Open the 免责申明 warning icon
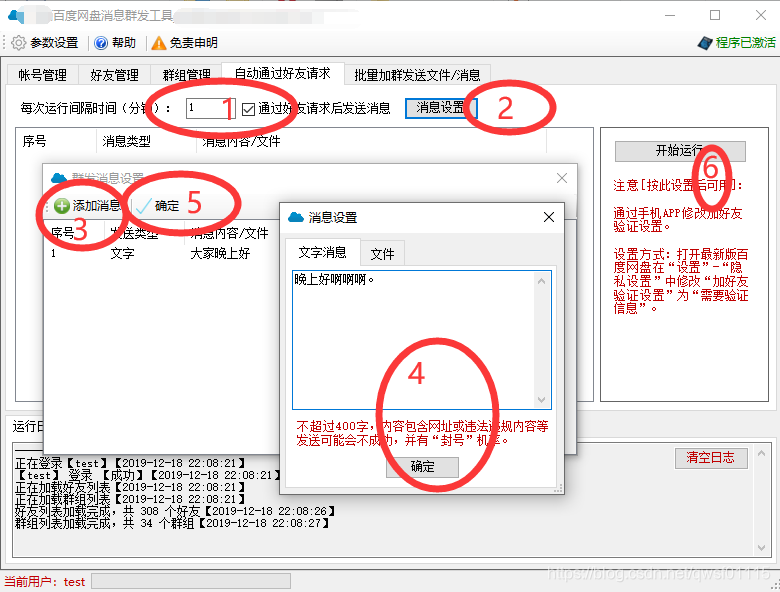 [x=159, y=43]
